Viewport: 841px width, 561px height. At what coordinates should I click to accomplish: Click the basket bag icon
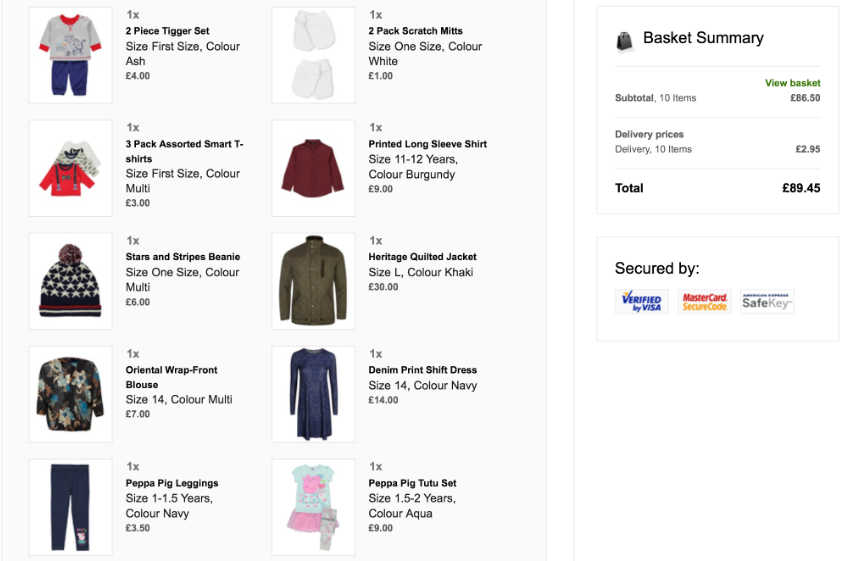(x=625, y=40)
